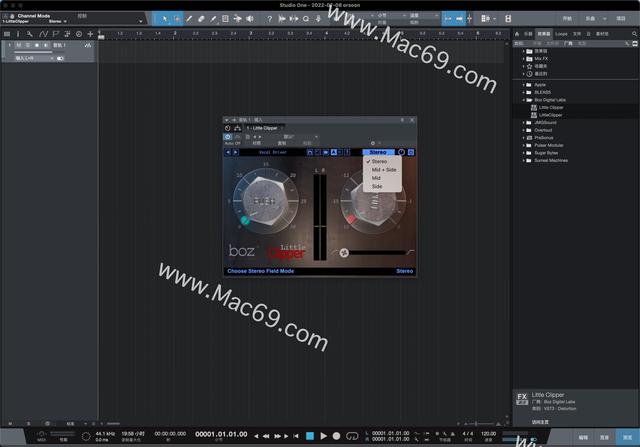640x447 pixels.
Task: Select the Side option in dropdown
Action: (377, 186)
